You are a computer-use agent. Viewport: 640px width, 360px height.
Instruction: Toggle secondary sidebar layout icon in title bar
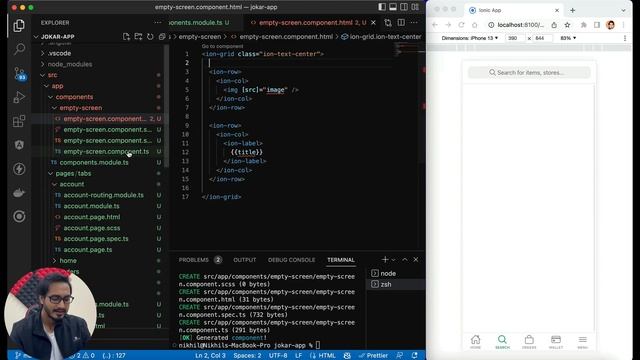[404, 7]
